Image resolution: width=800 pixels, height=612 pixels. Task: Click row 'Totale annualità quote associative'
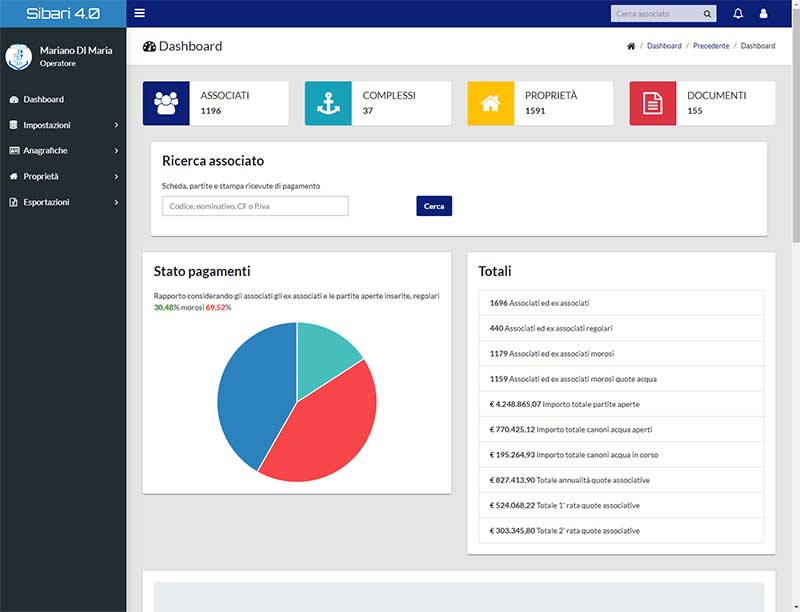(621, 480)
